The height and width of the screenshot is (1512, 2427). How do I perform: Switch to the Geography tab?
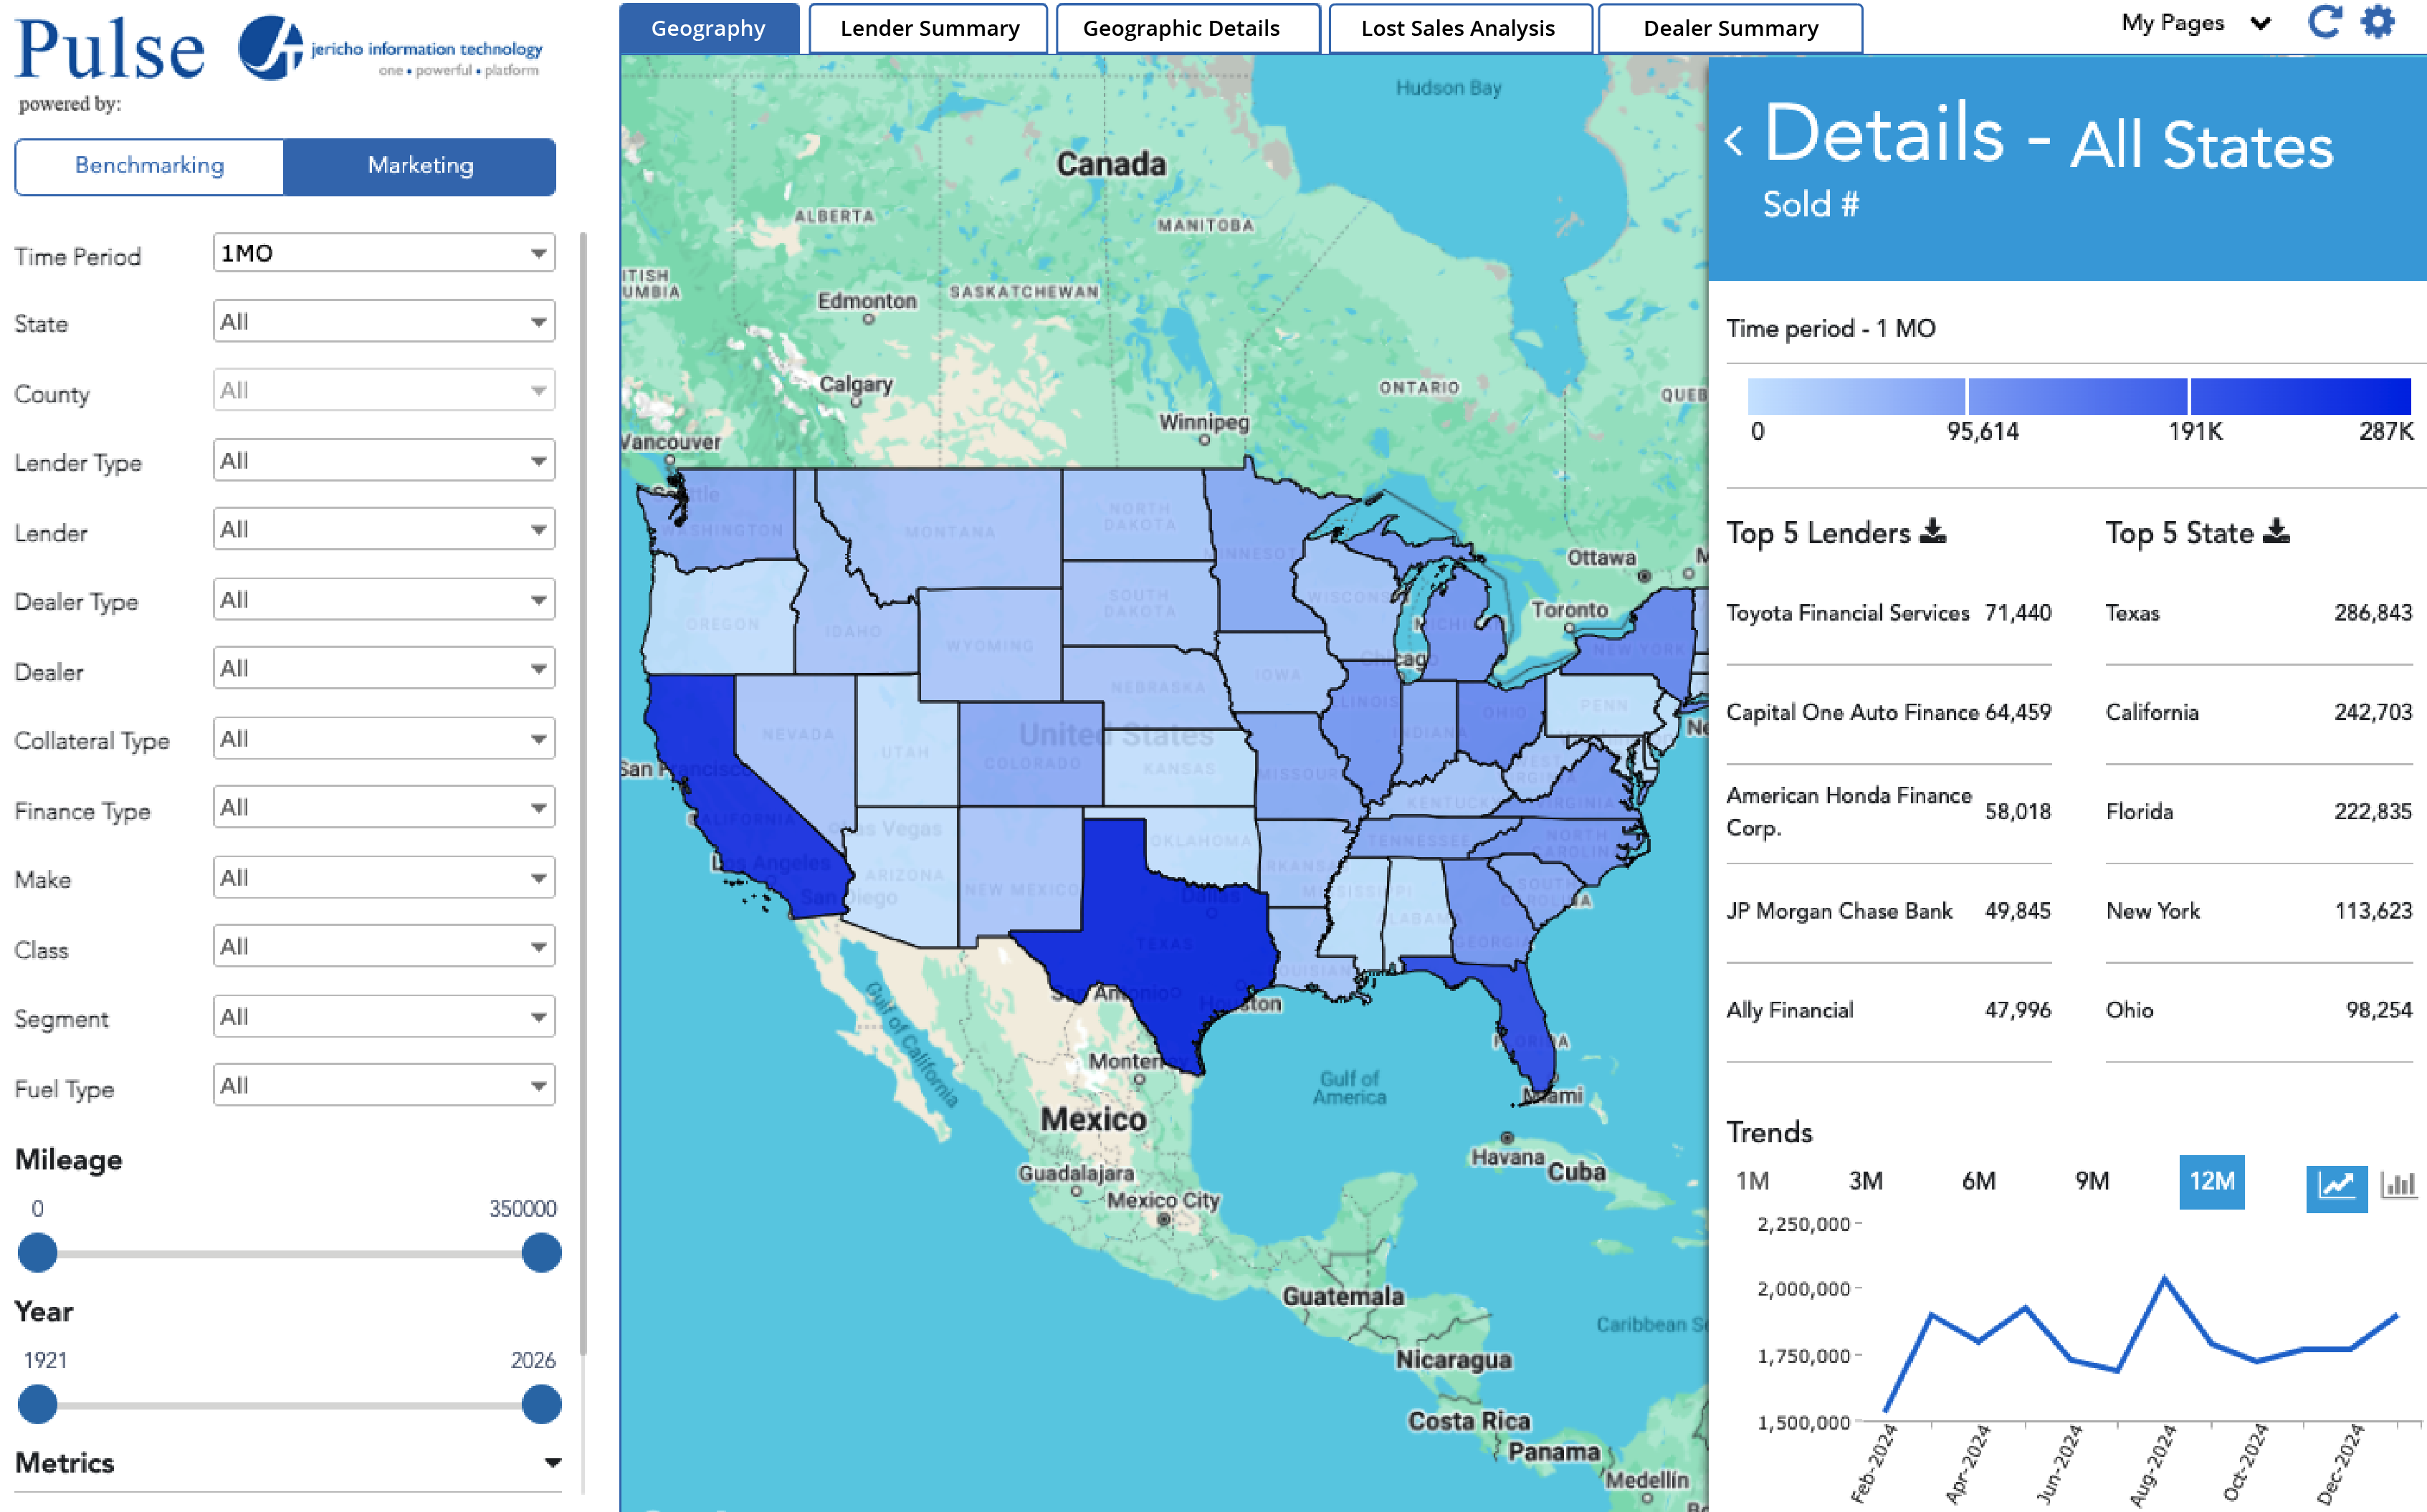click(709, 28)
